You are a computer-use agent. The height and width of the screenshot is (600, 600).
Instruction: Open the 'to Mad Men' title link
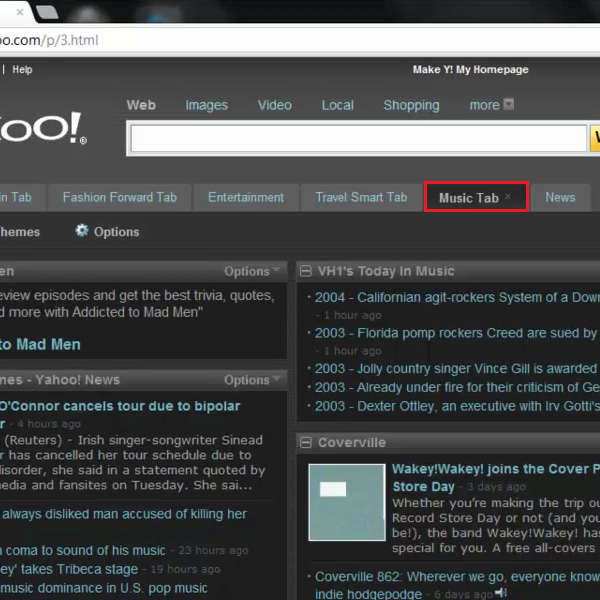coord(40,344)
